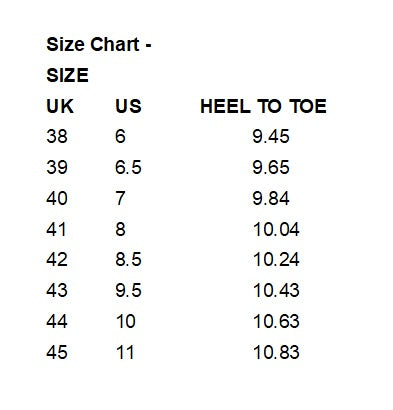Select UK size 45 entry
The image size is (393, 410).
57,352
